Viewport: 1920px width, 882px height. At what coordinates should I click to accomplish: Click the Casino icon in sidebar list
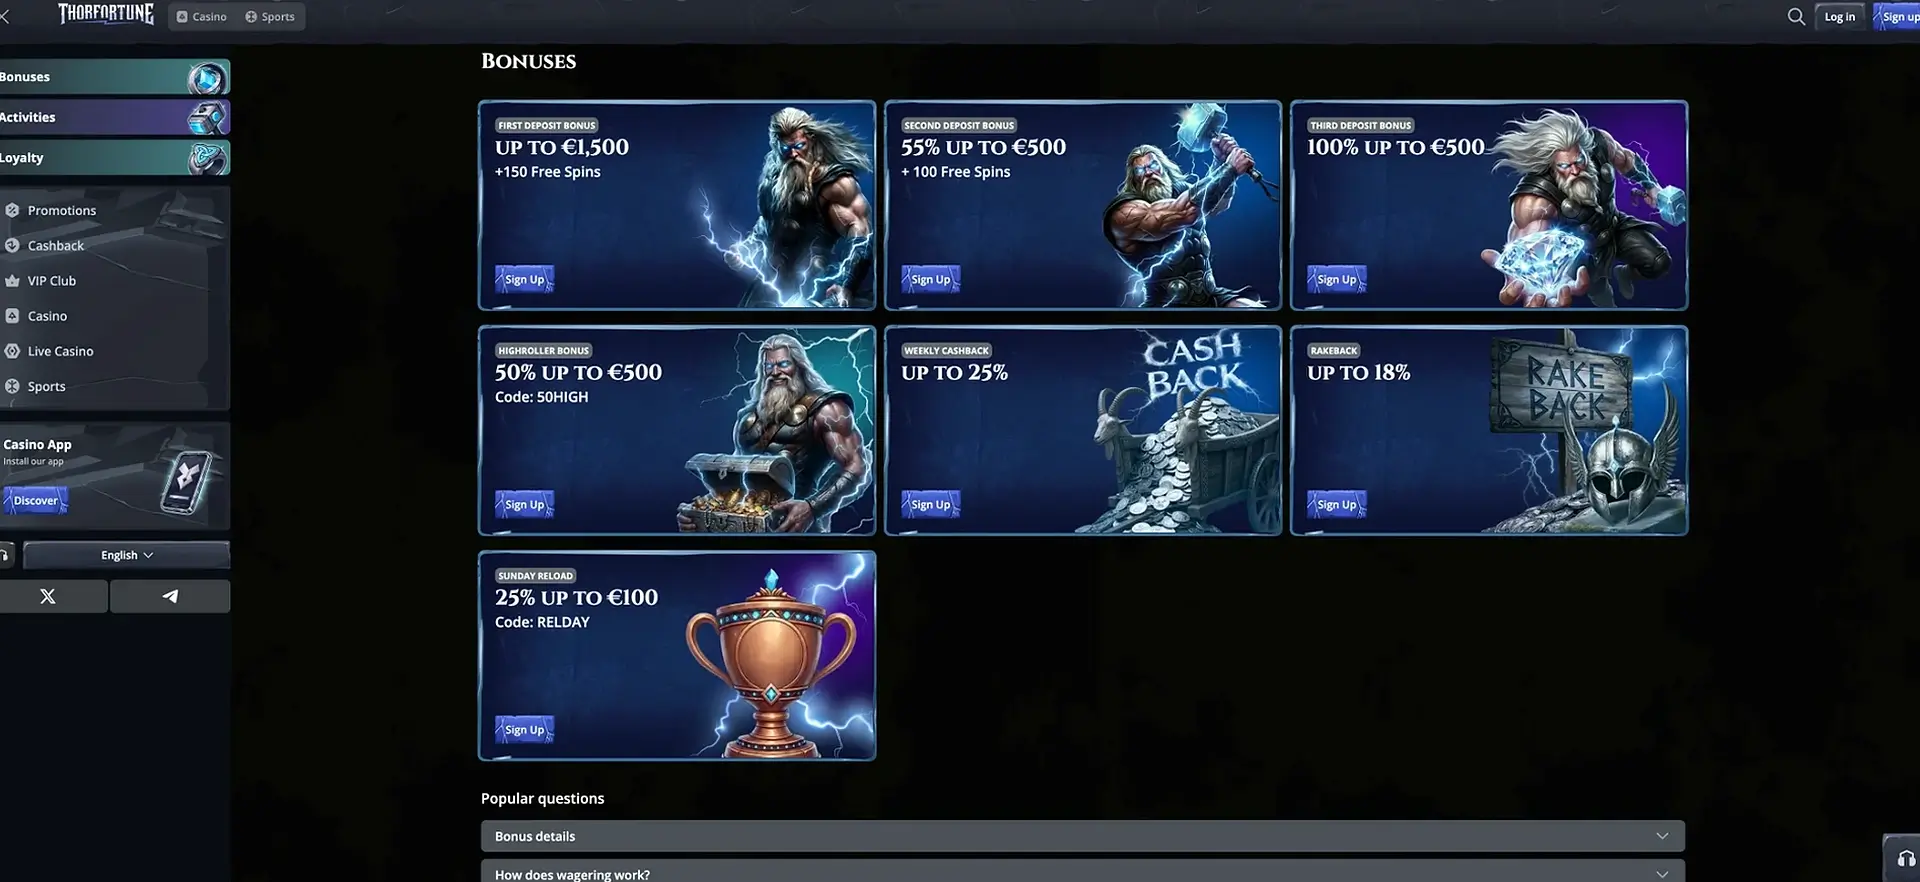click(x=12, y=316)
